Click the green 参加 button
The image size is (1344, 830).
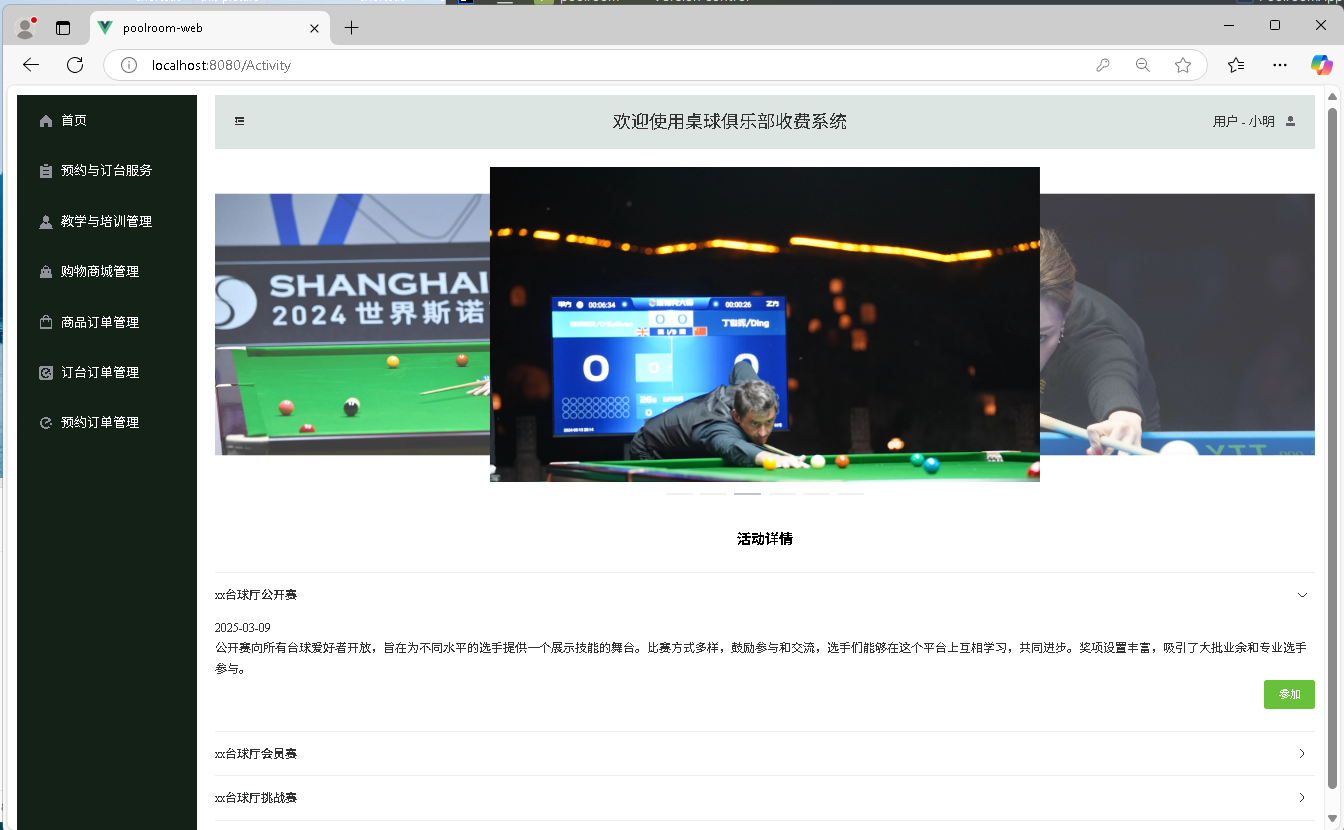1289,694
